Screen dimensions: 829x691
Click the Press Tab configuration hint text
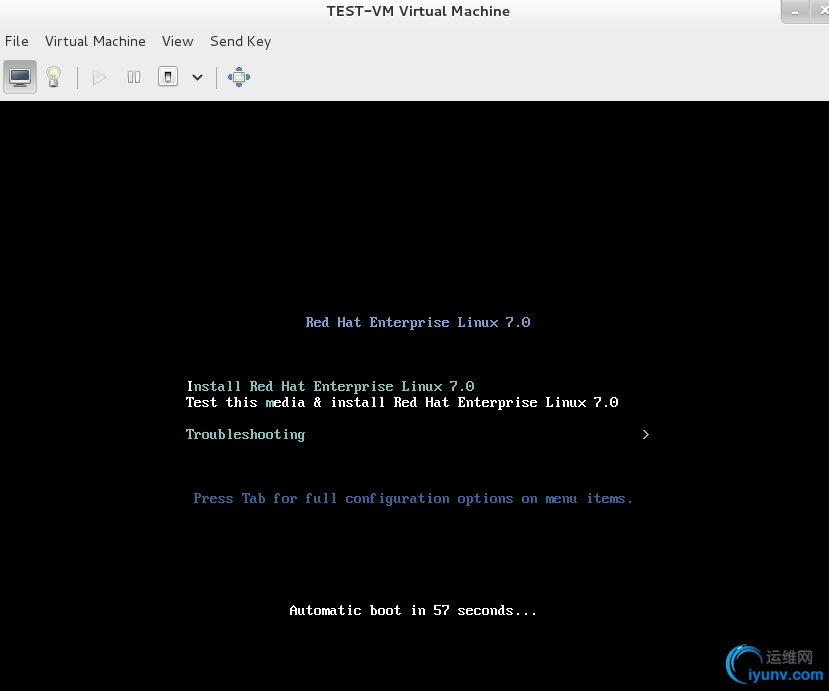click(413, 499)
